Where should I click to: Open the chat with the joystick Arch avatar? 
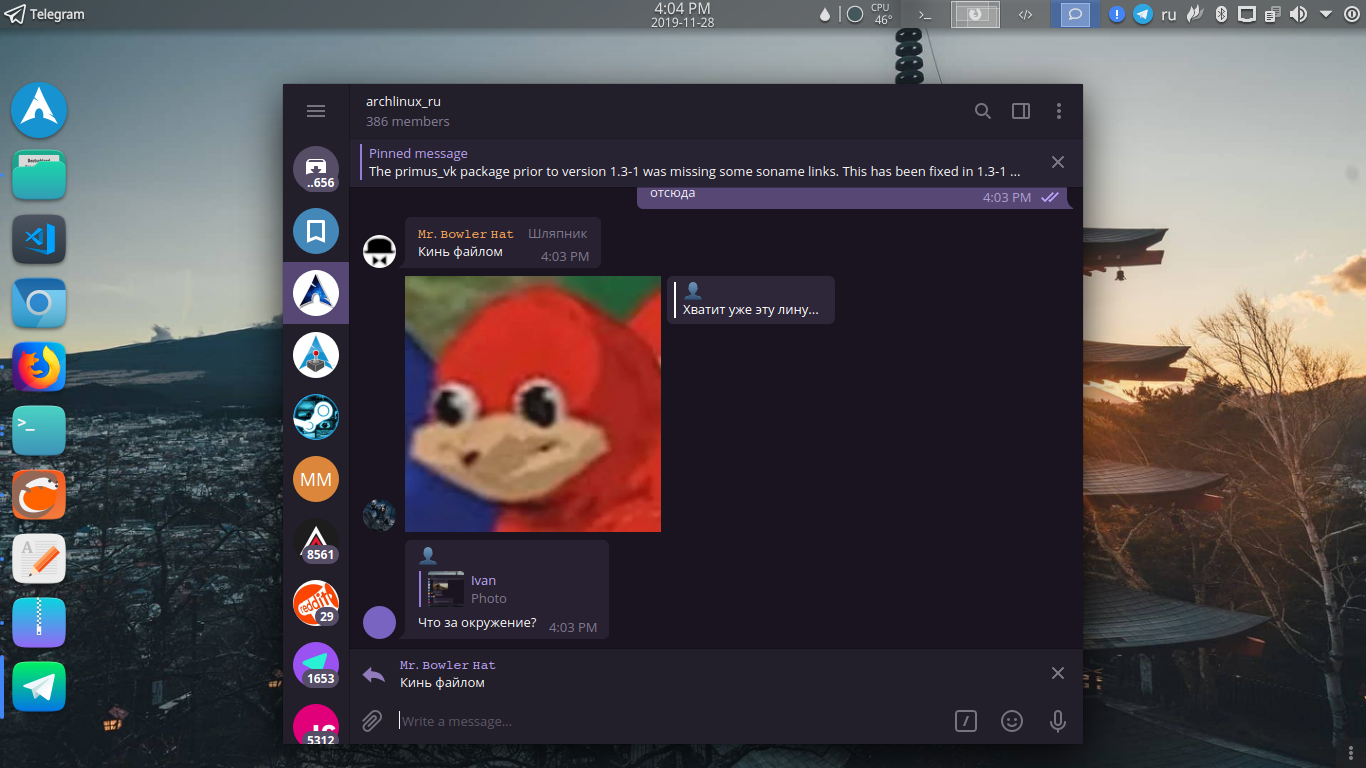[316, 355]
